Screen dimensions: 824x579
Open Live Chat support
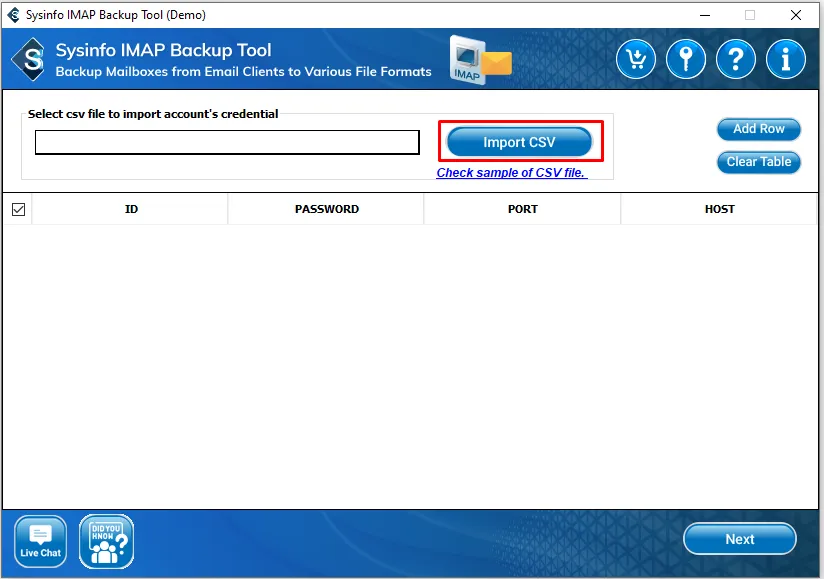click(41, 541)
